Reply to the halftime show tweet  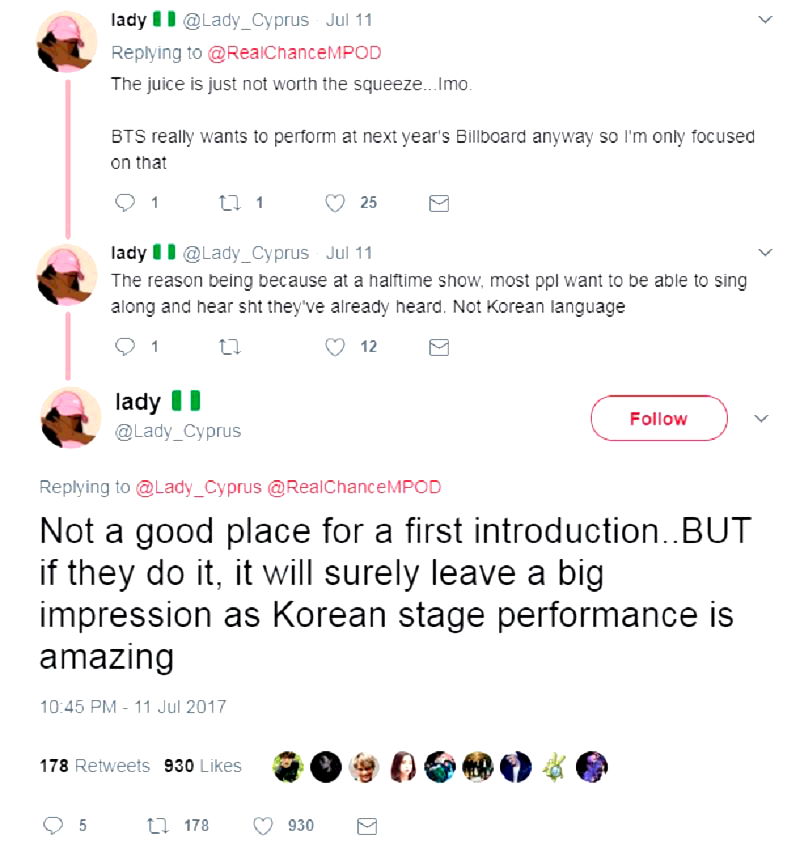pyautogui.click(x=126, y=347)
